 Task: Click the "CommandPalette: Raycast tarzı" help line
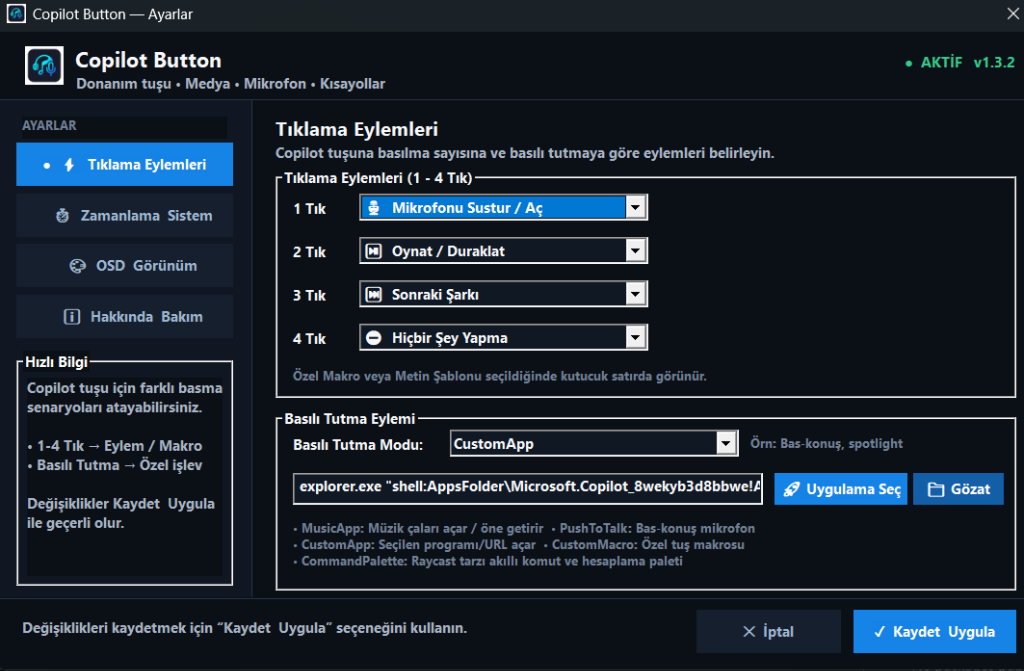pos(488,561)
